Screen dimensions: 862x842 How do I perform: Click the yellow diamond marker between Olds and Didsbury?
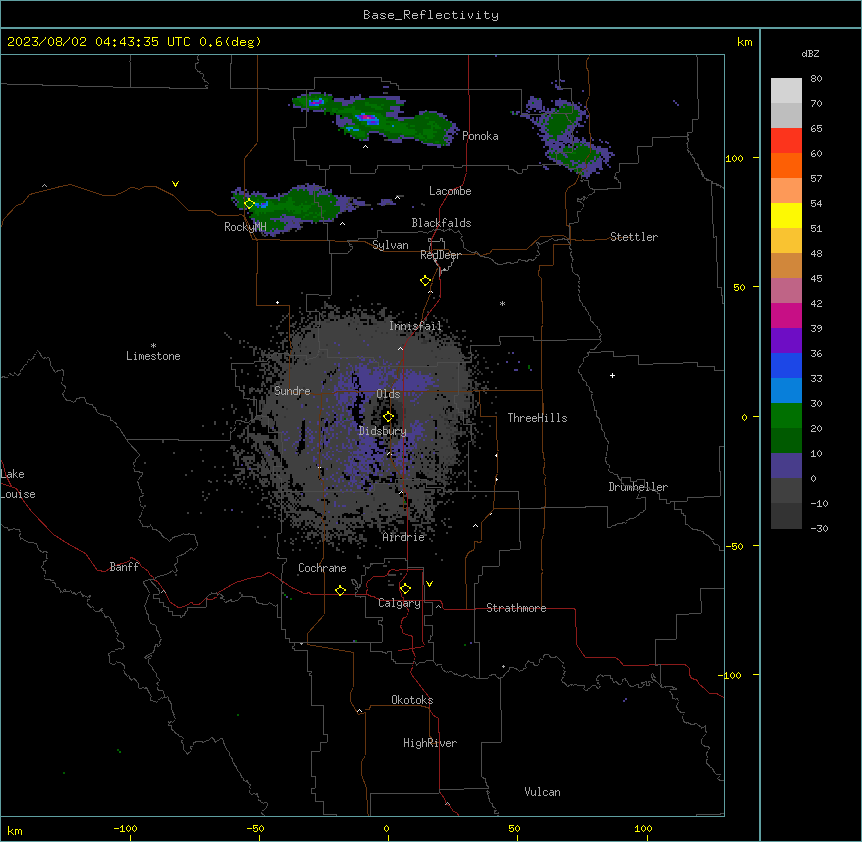[x=388, y=417]
